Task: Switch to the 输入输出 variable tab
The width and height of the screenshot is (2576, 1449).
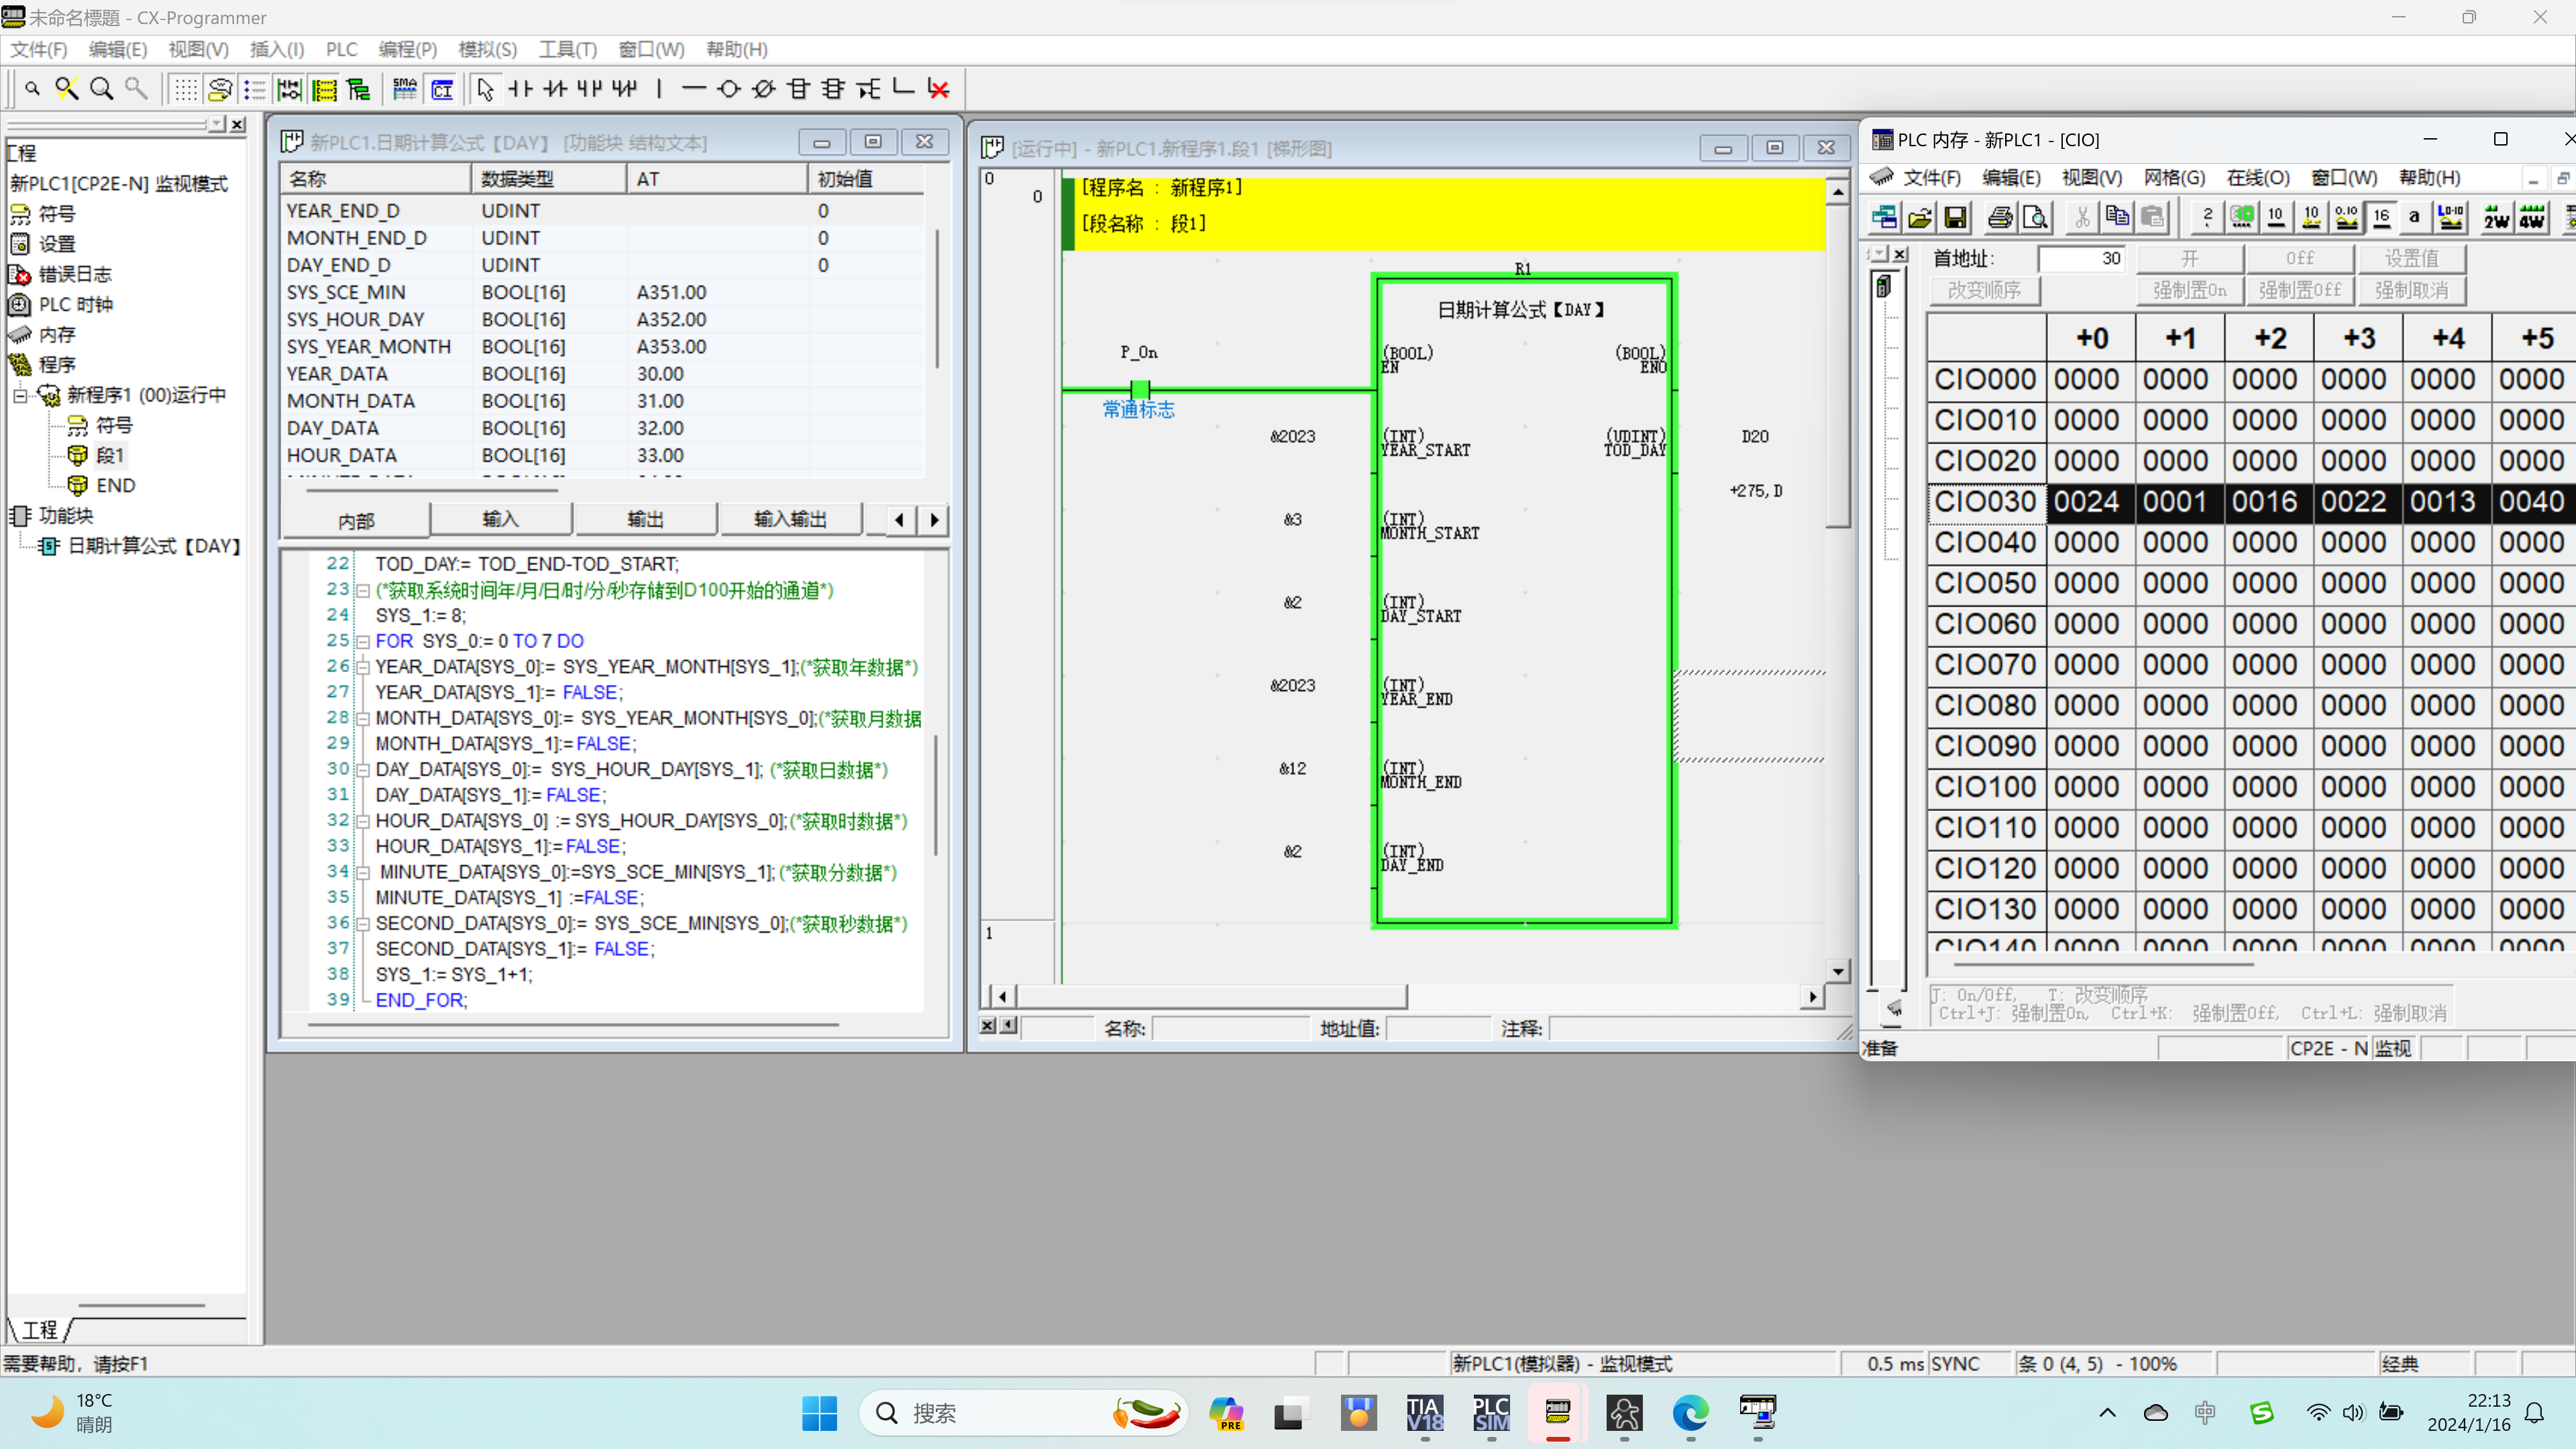Action: [x=790, y=519]
